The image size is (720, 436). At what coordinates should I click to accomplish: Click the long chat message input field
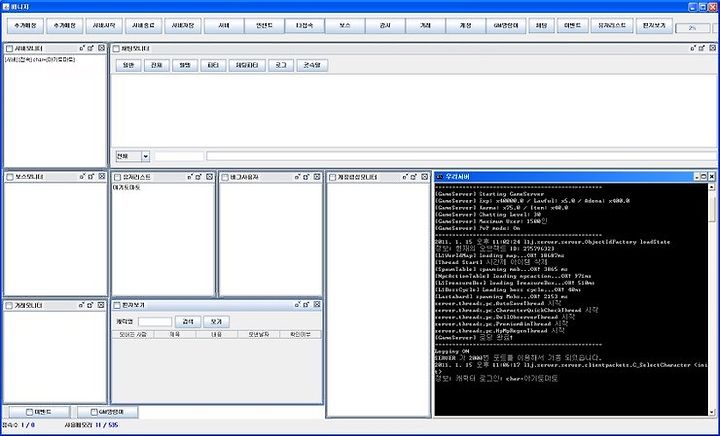[x=461, y=157]
